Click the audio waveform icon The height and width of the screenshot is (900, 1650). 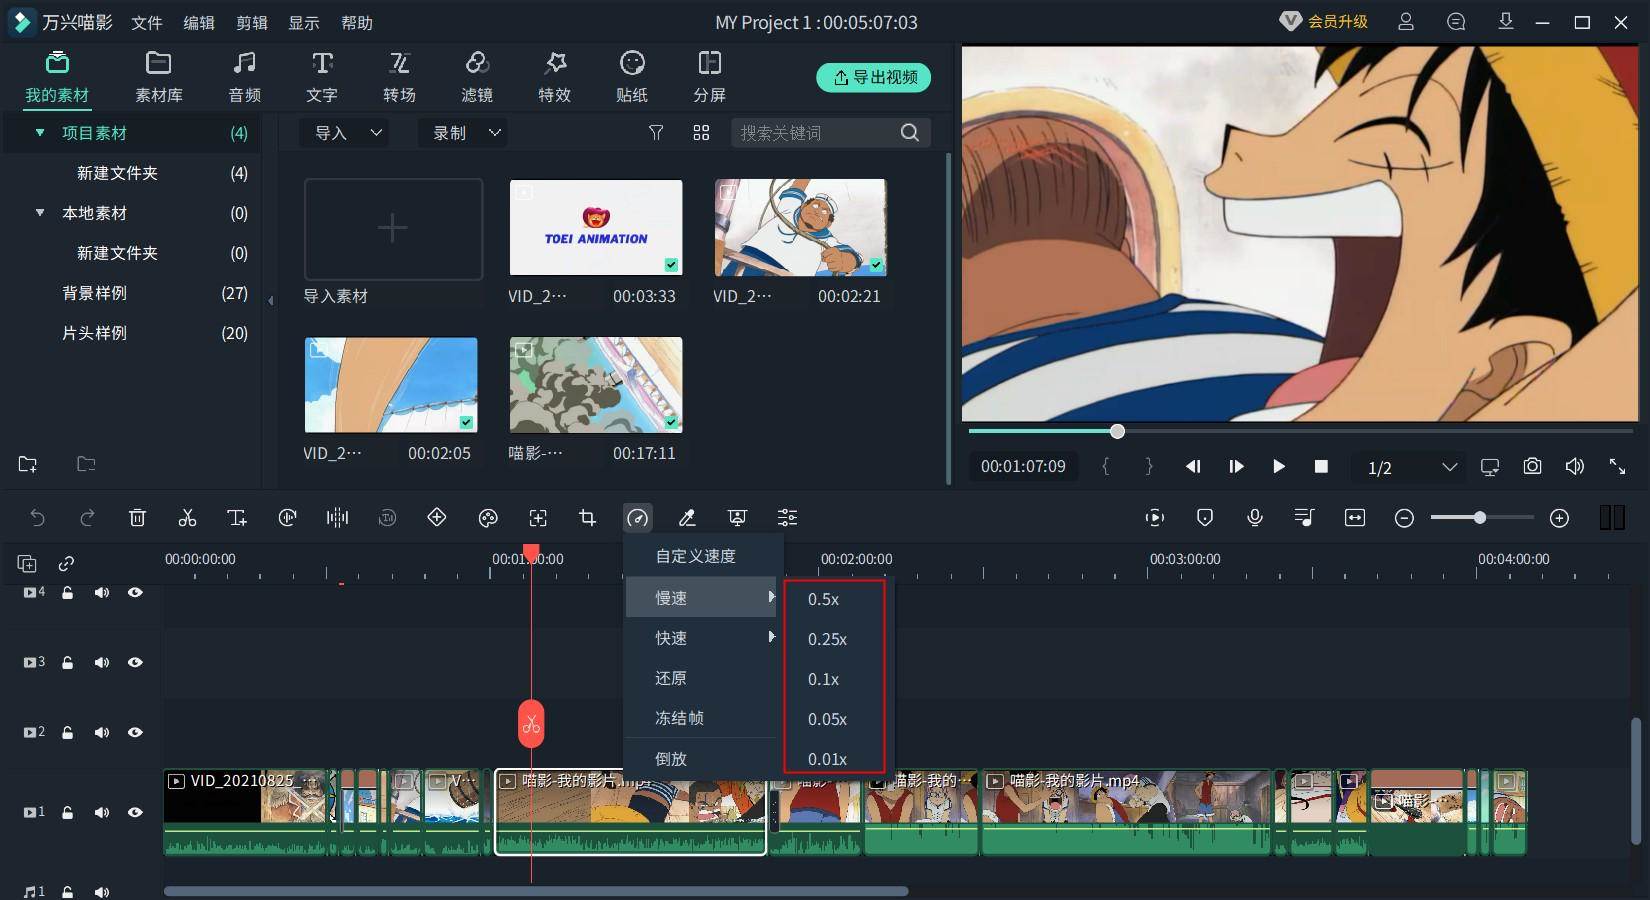pos(337,517)
